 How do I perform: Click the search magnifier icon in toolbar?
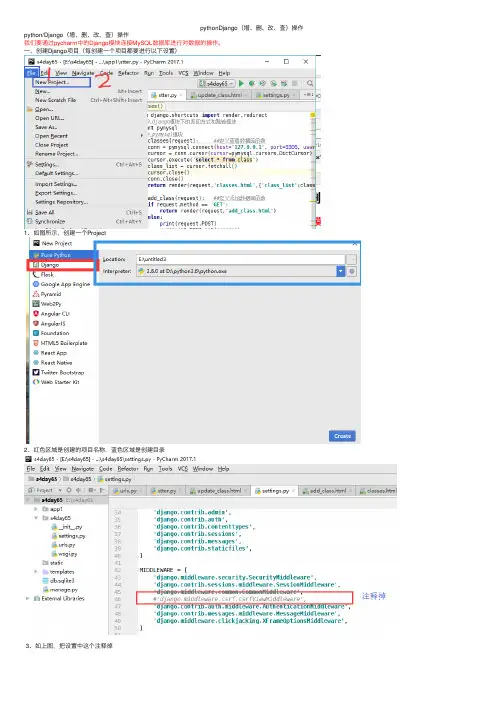[310, 83]
